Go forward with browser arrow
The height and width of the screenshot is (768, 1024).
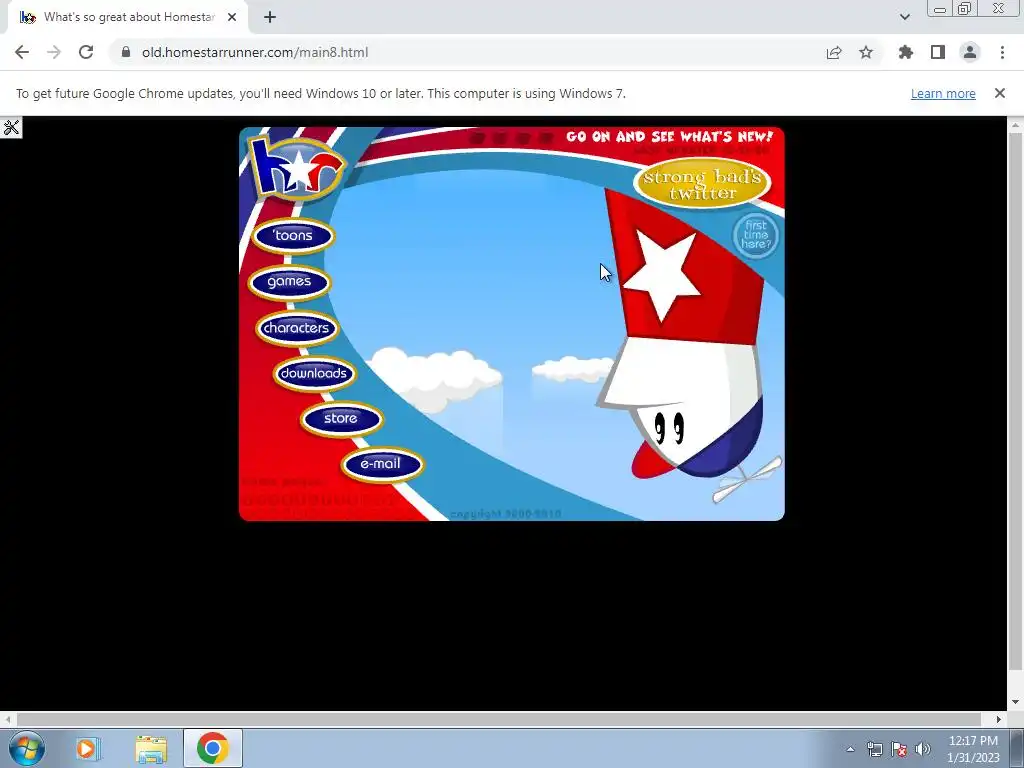coord(54,52)
